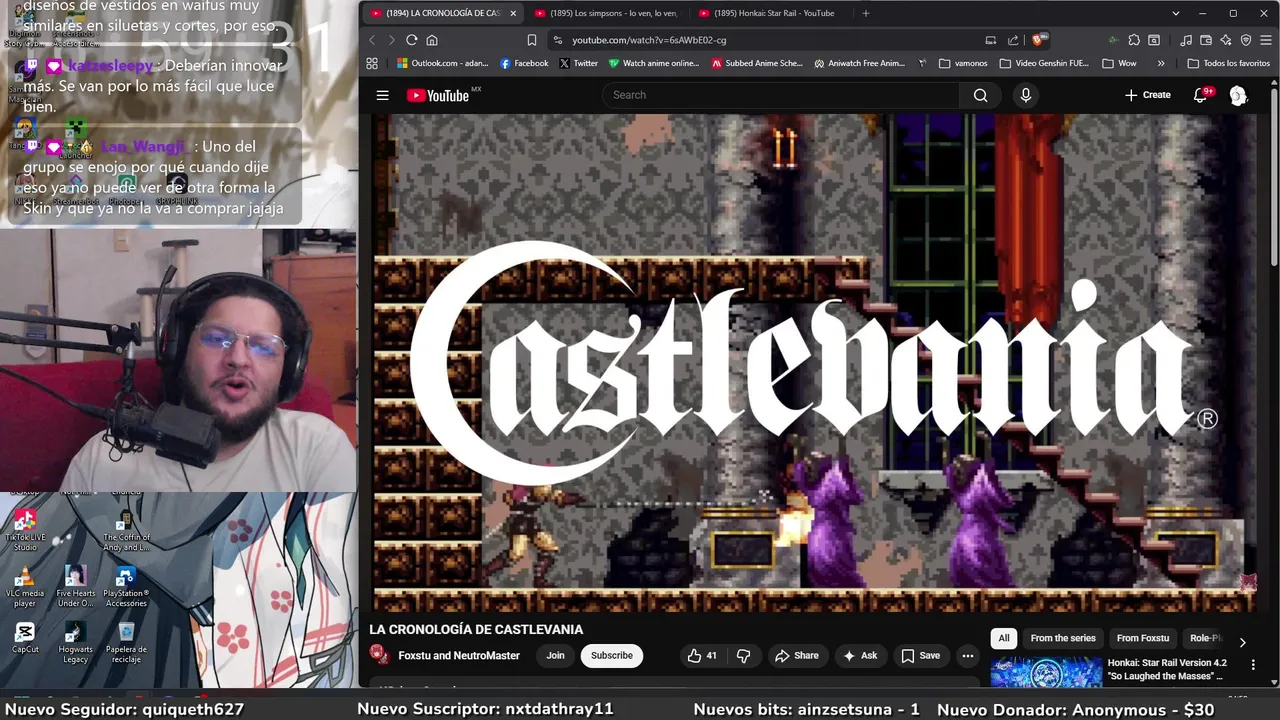Like the Castlevania video

pos(702,656)
